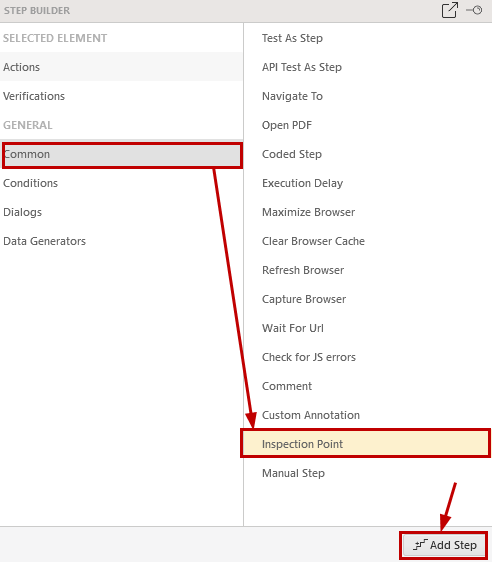492x562 pixels.
Task: Select Clear Browser Cache step
Action: click(x=368, y=241)
